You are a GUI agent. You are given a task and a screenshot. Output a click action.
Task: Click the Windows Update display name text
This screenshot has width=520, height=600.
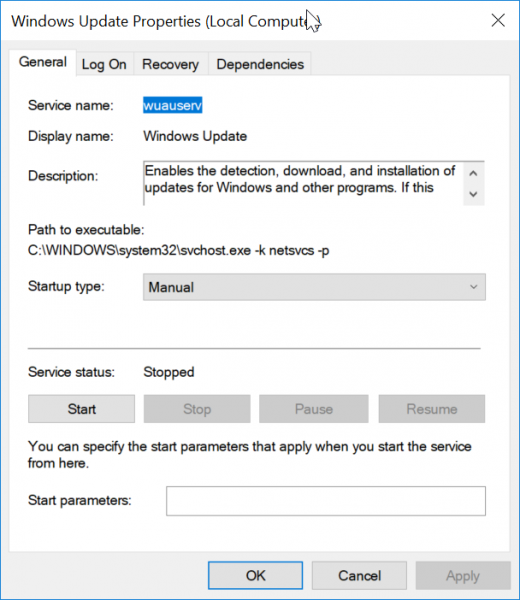[195, 136]
